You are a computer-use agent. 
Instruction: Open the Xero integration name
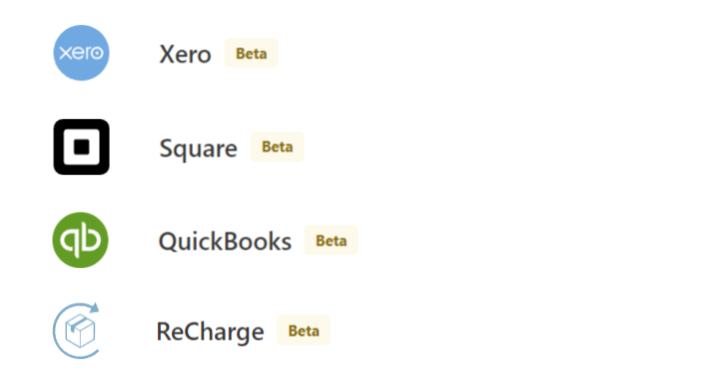click(185, 54)
